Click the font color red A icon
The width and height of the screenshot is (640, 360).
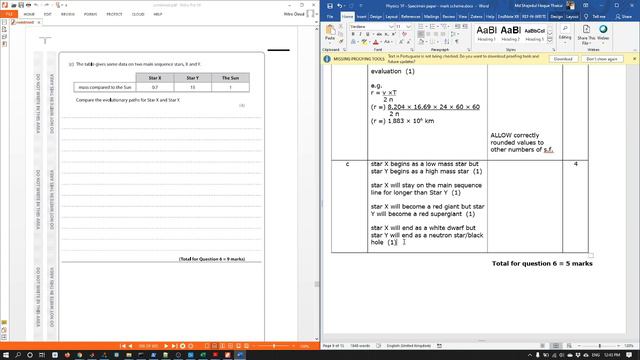click(376, 42)
